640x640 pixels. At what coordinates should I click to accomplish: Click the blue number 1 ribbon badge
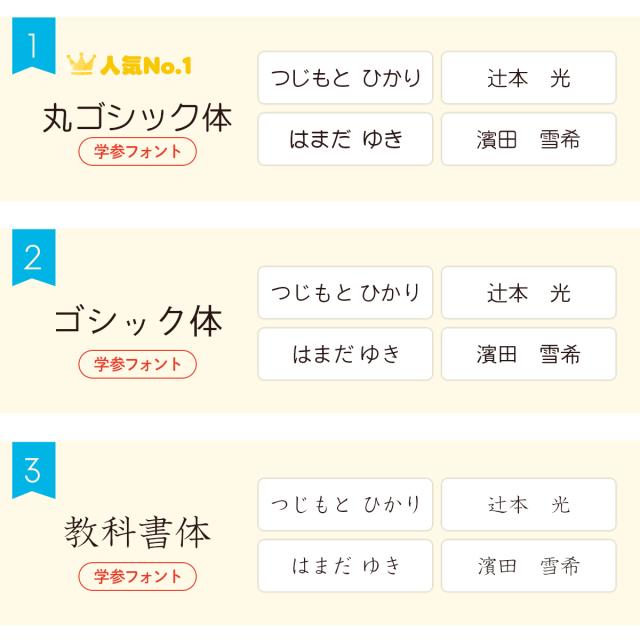[x=33, y=45]
